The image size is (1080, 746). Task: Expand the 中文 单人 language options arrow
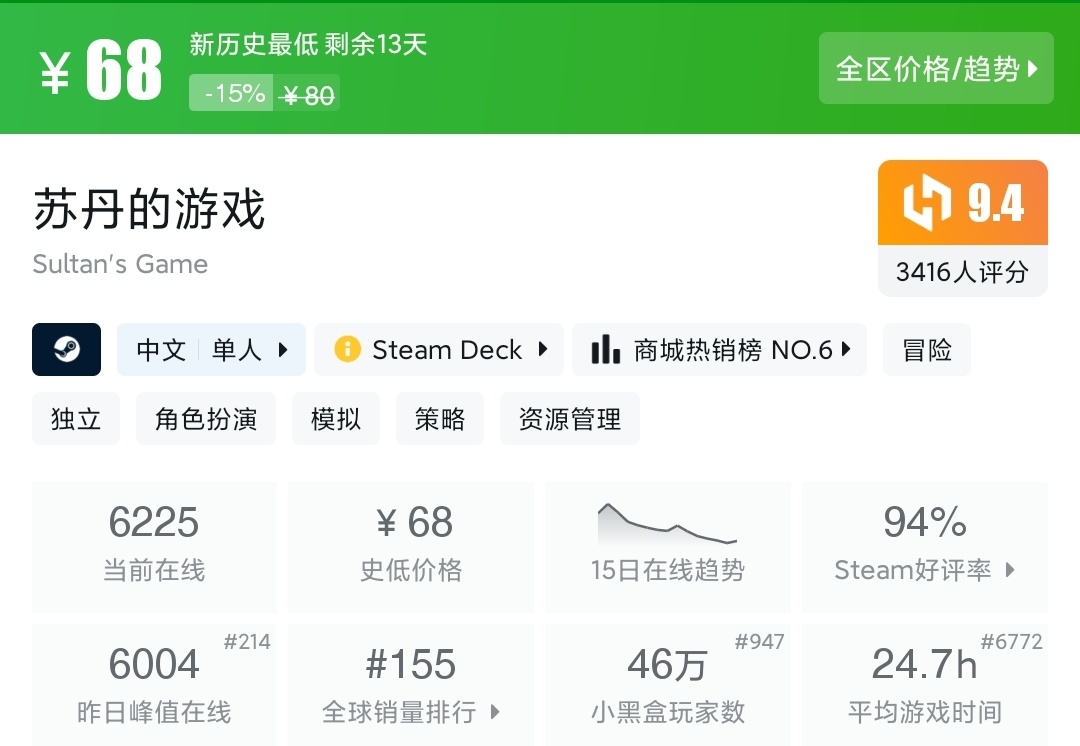click(x=283, y=350)
